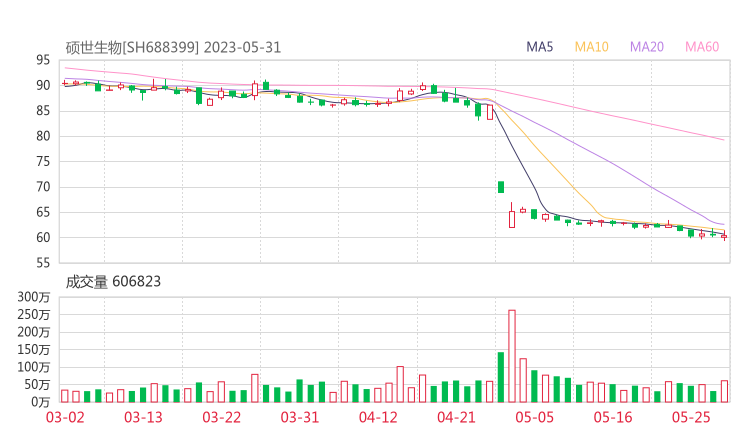Screen dimensions: 740x440
Task: Click the 03-22 date label
Action: 222,417
